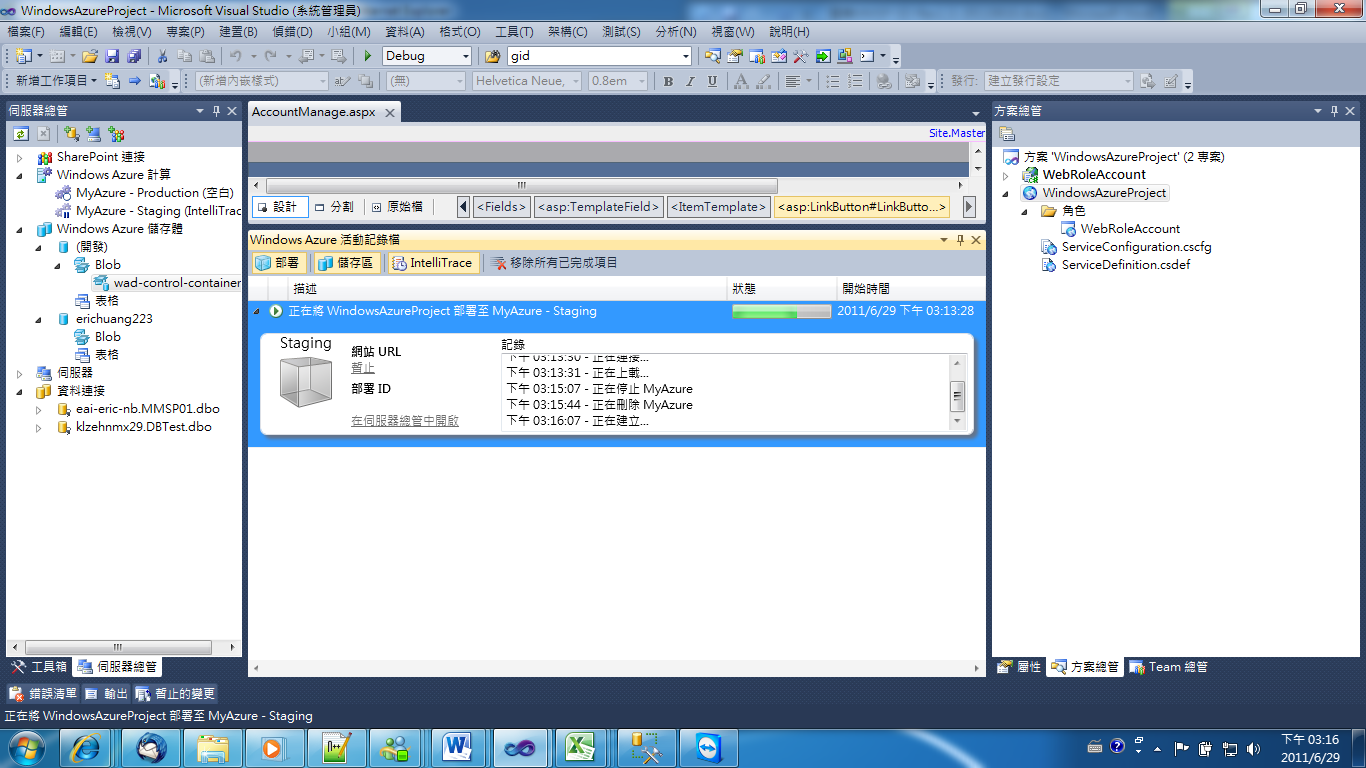The image size is (1366, 768).
Task: Toggle Bold formatting button
Action: pyautogui.click(x=668, y=81)
